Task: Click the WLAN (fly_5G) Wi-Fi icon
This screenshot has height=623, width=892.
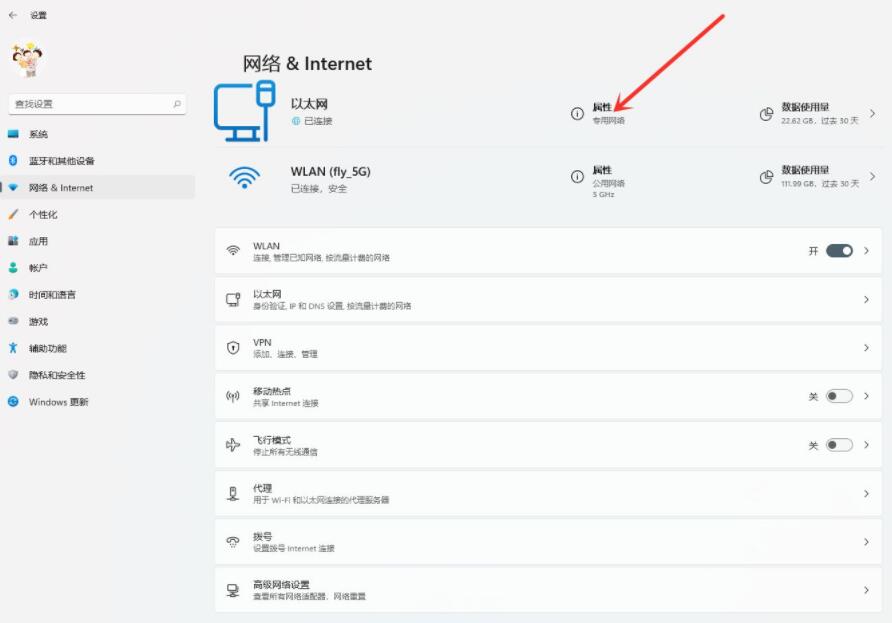Action: pyautogui.click(x=245, y=178)
